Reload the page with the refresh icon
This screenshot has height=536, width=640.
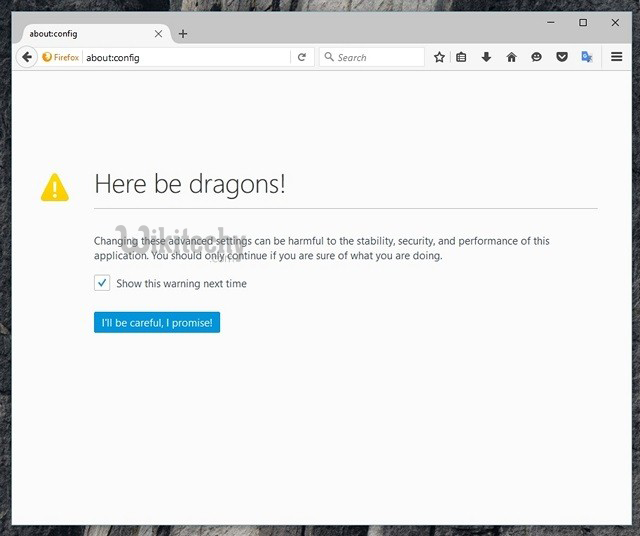tap(302, 57)
